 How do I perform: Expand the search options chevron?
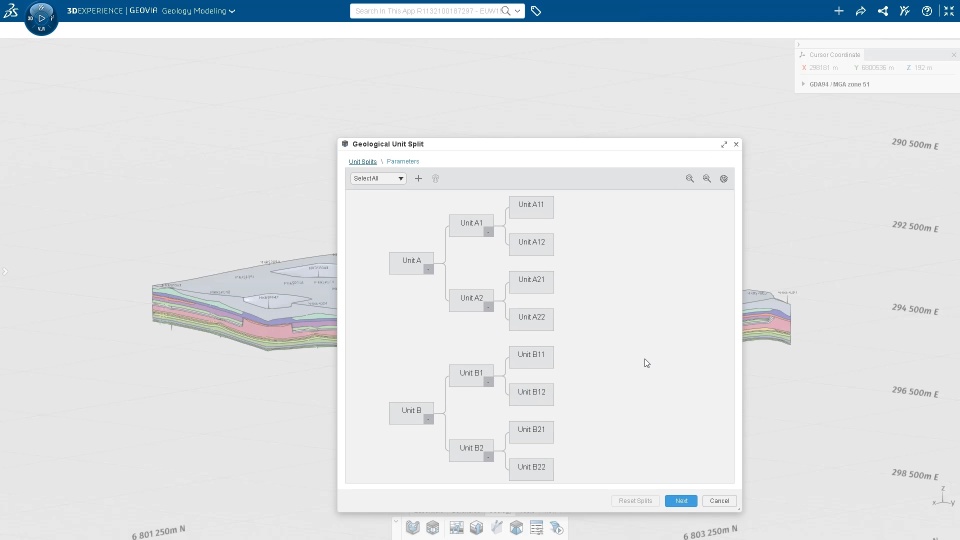(x=517, y=11)
